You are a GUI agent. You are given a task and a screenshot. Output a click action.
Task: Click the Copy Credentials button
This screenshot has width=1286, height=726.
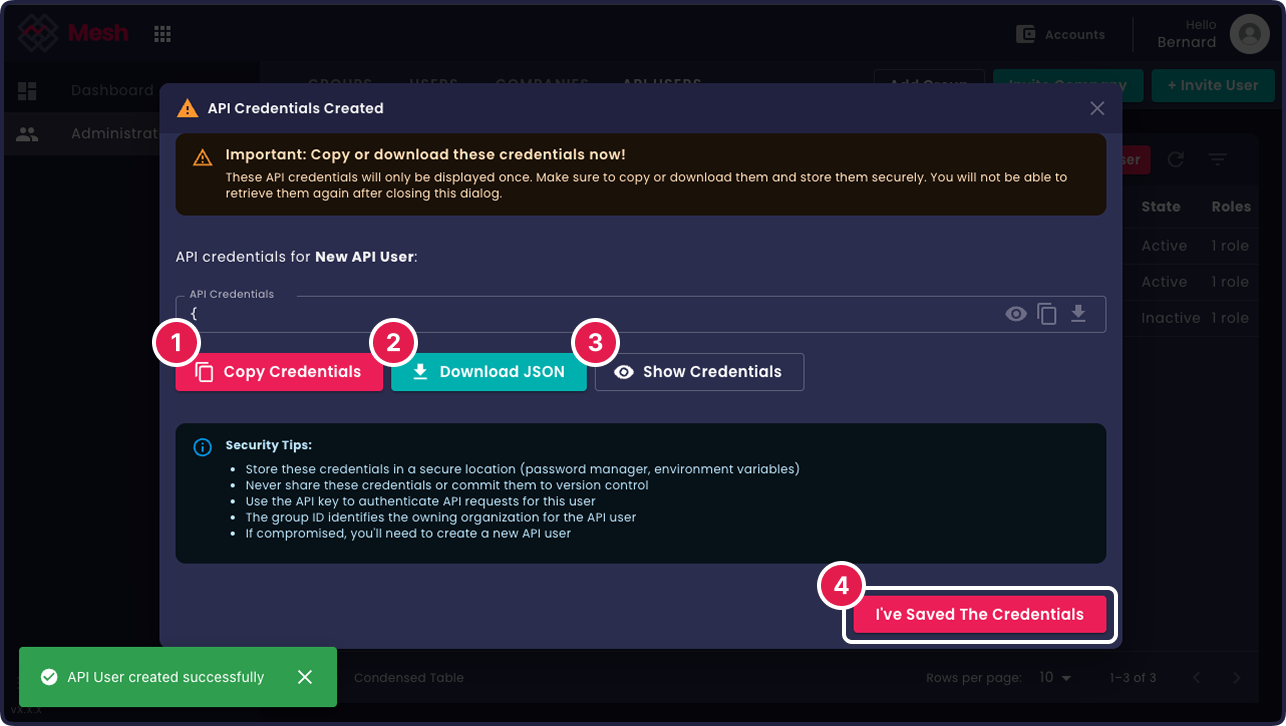pyautogui.click(x=279, y=371)
